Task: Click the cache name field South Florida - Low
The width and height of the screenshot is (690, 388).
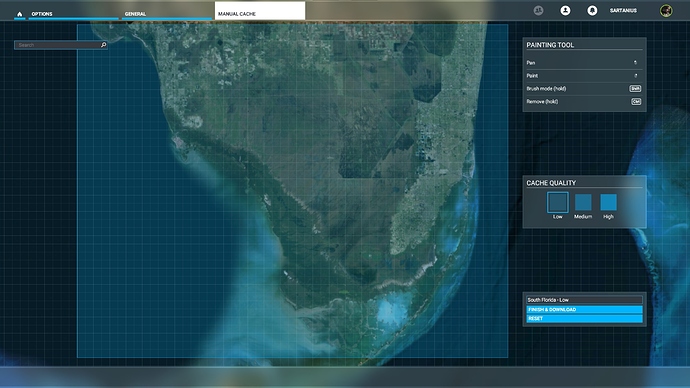Action: 584,300
